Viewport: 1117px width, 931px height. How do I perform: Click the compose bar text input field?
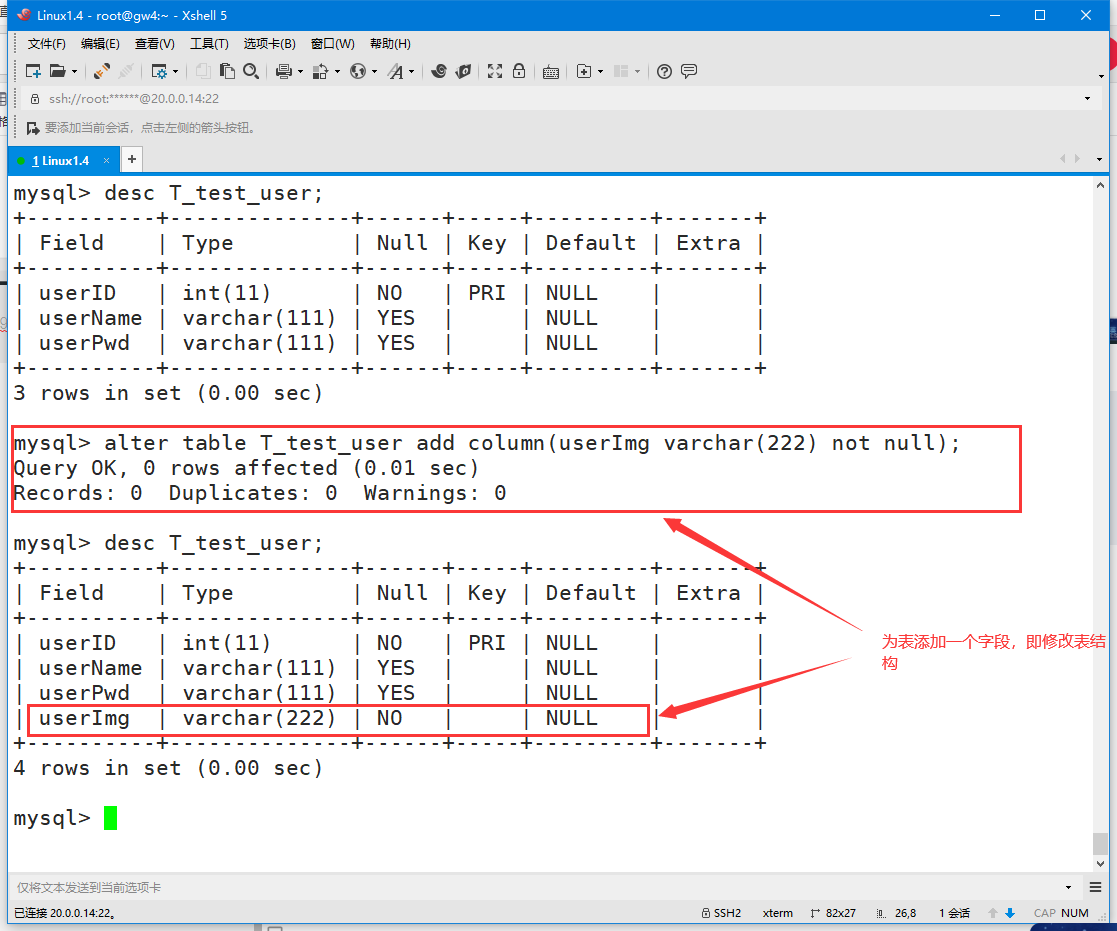534,888
